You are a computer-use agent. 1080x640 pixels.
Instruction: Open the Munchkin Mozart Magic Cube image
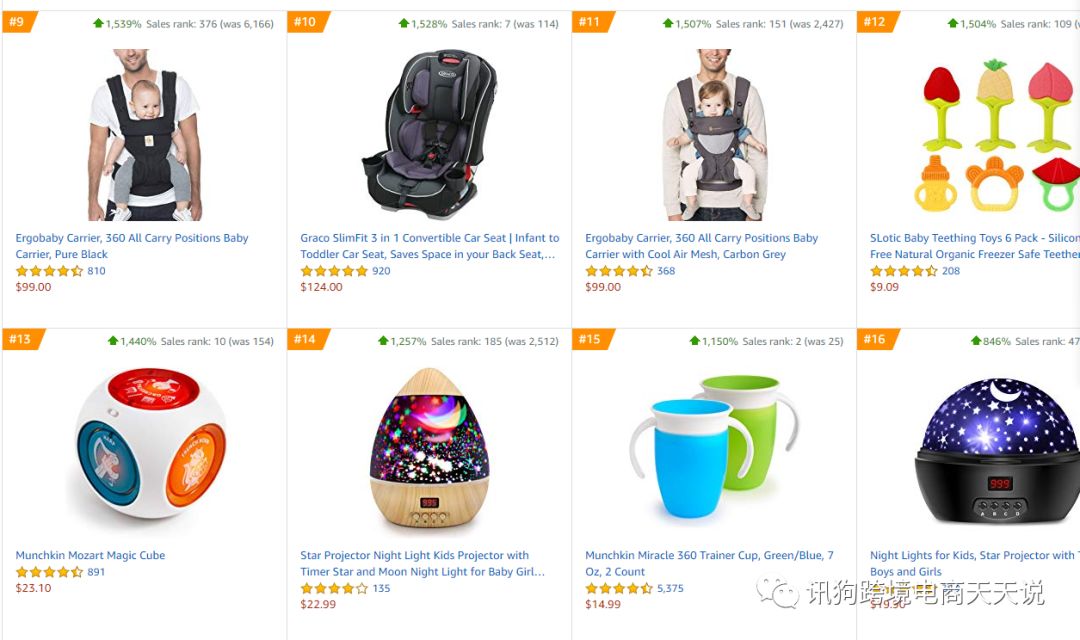[150, 444]
